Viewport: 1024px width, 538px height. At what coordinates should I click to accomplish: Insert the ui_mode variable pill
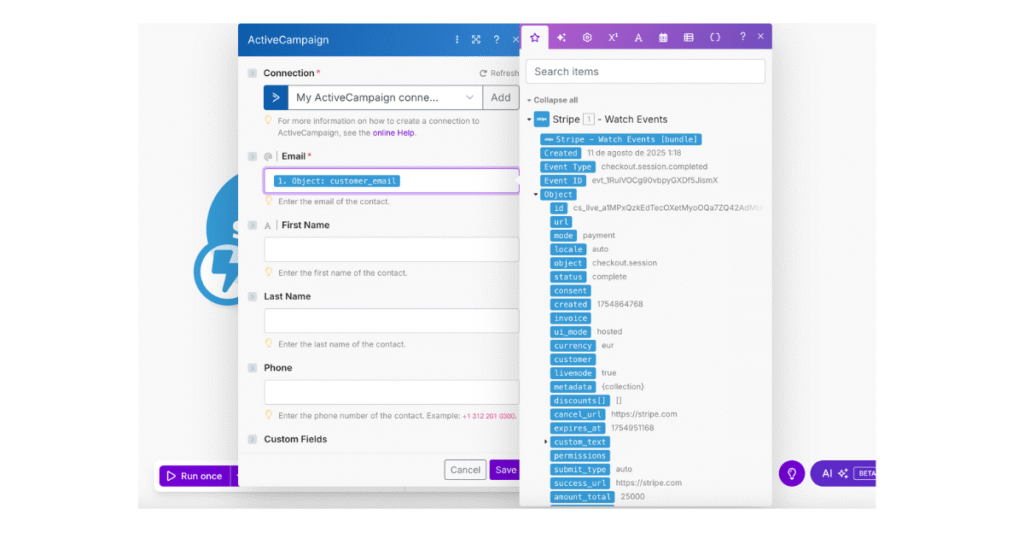tap(570, 332)
